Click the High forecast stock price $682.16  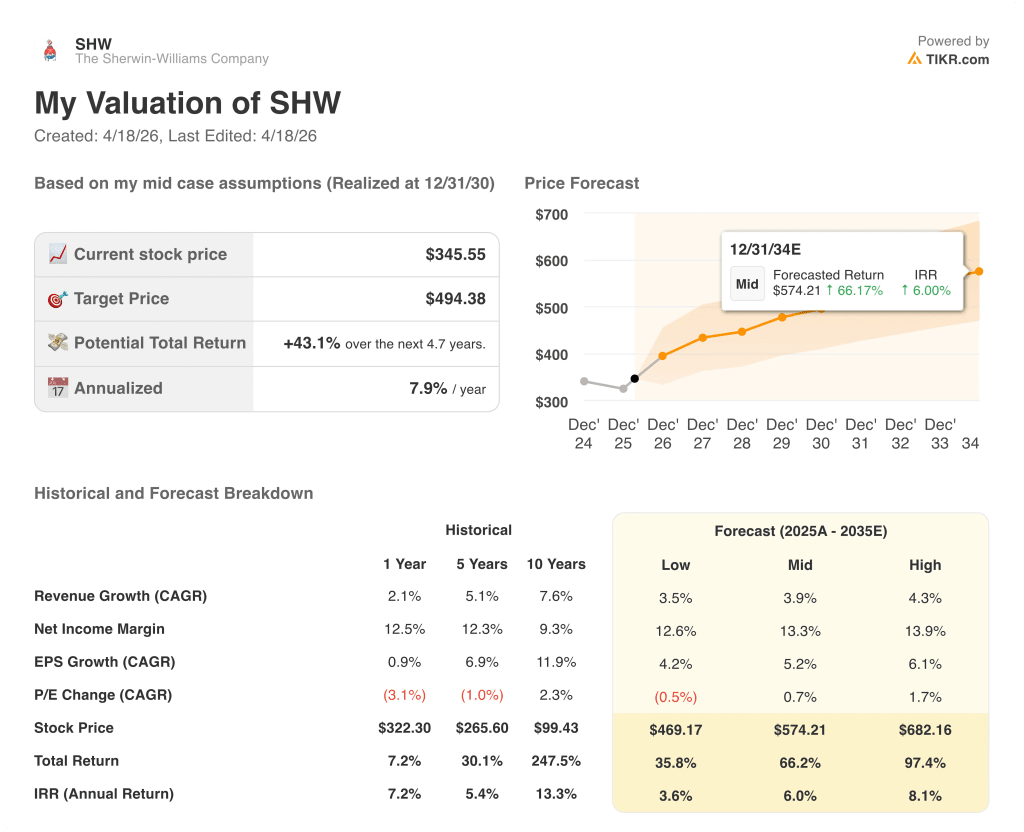925,729
